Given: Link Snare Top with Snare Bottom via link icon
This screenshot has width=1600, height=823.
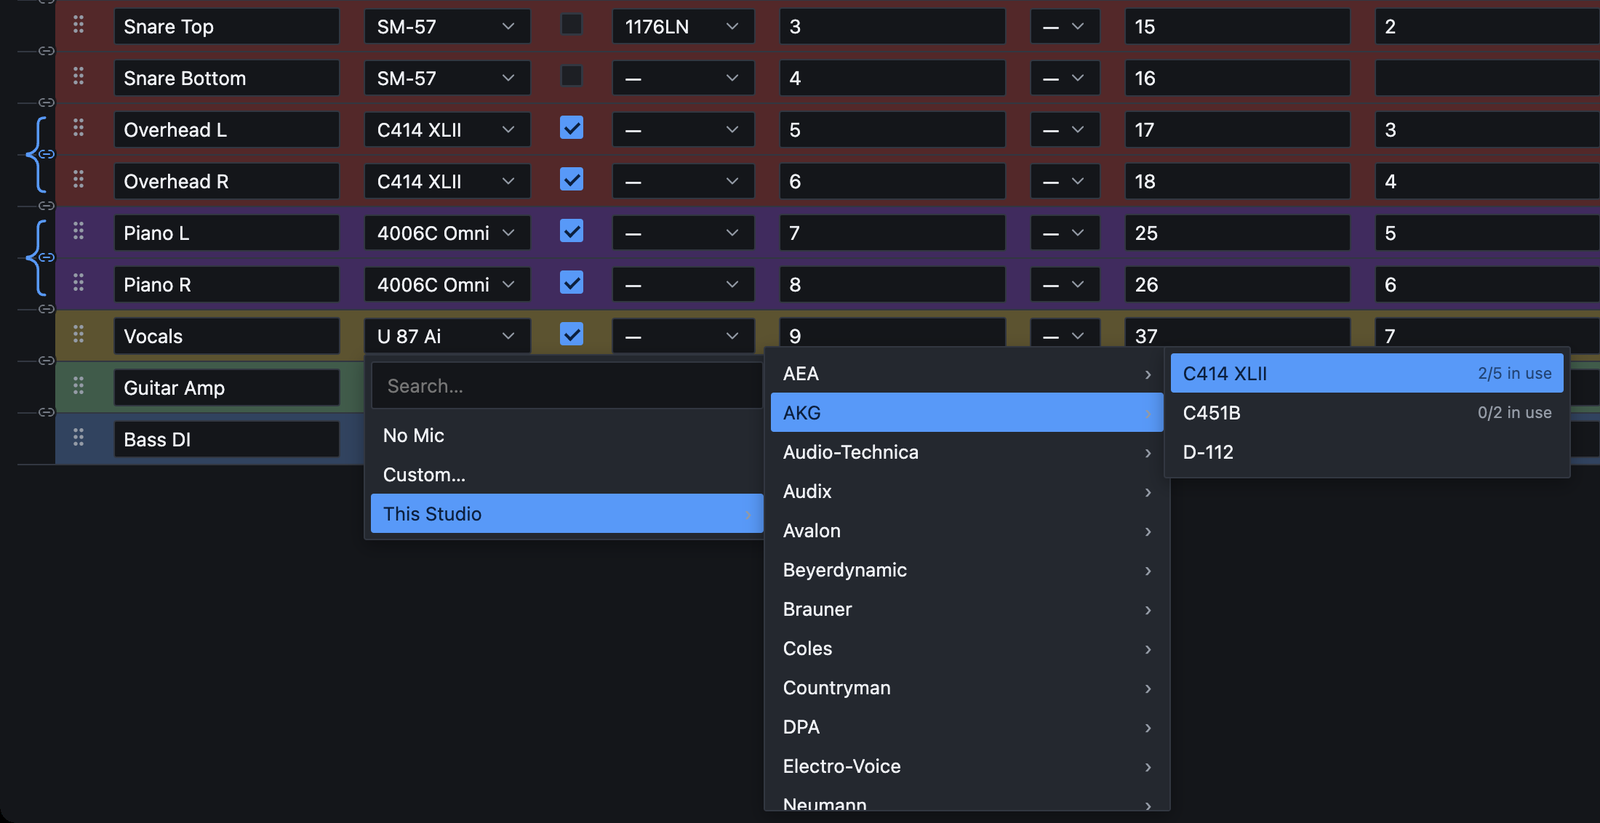Looking at the screenshot, I should 46,51.
